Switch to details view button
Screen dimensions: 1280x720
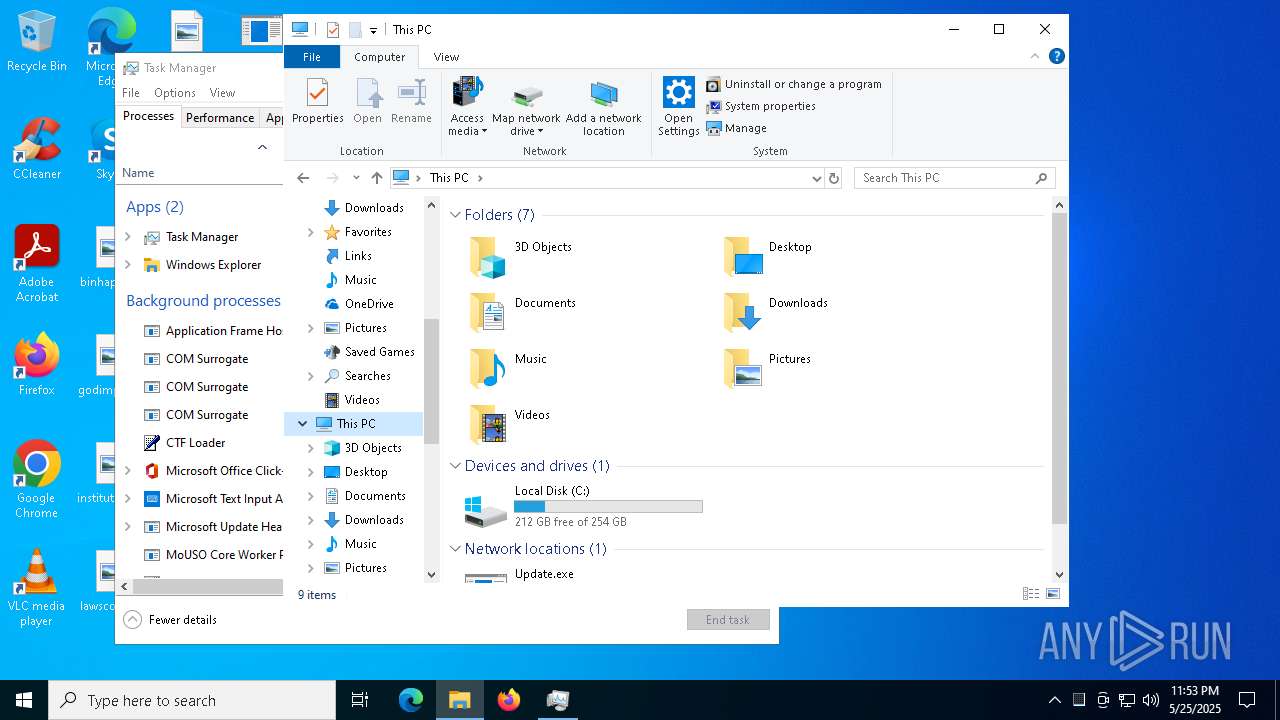(x=1031, y=594)
